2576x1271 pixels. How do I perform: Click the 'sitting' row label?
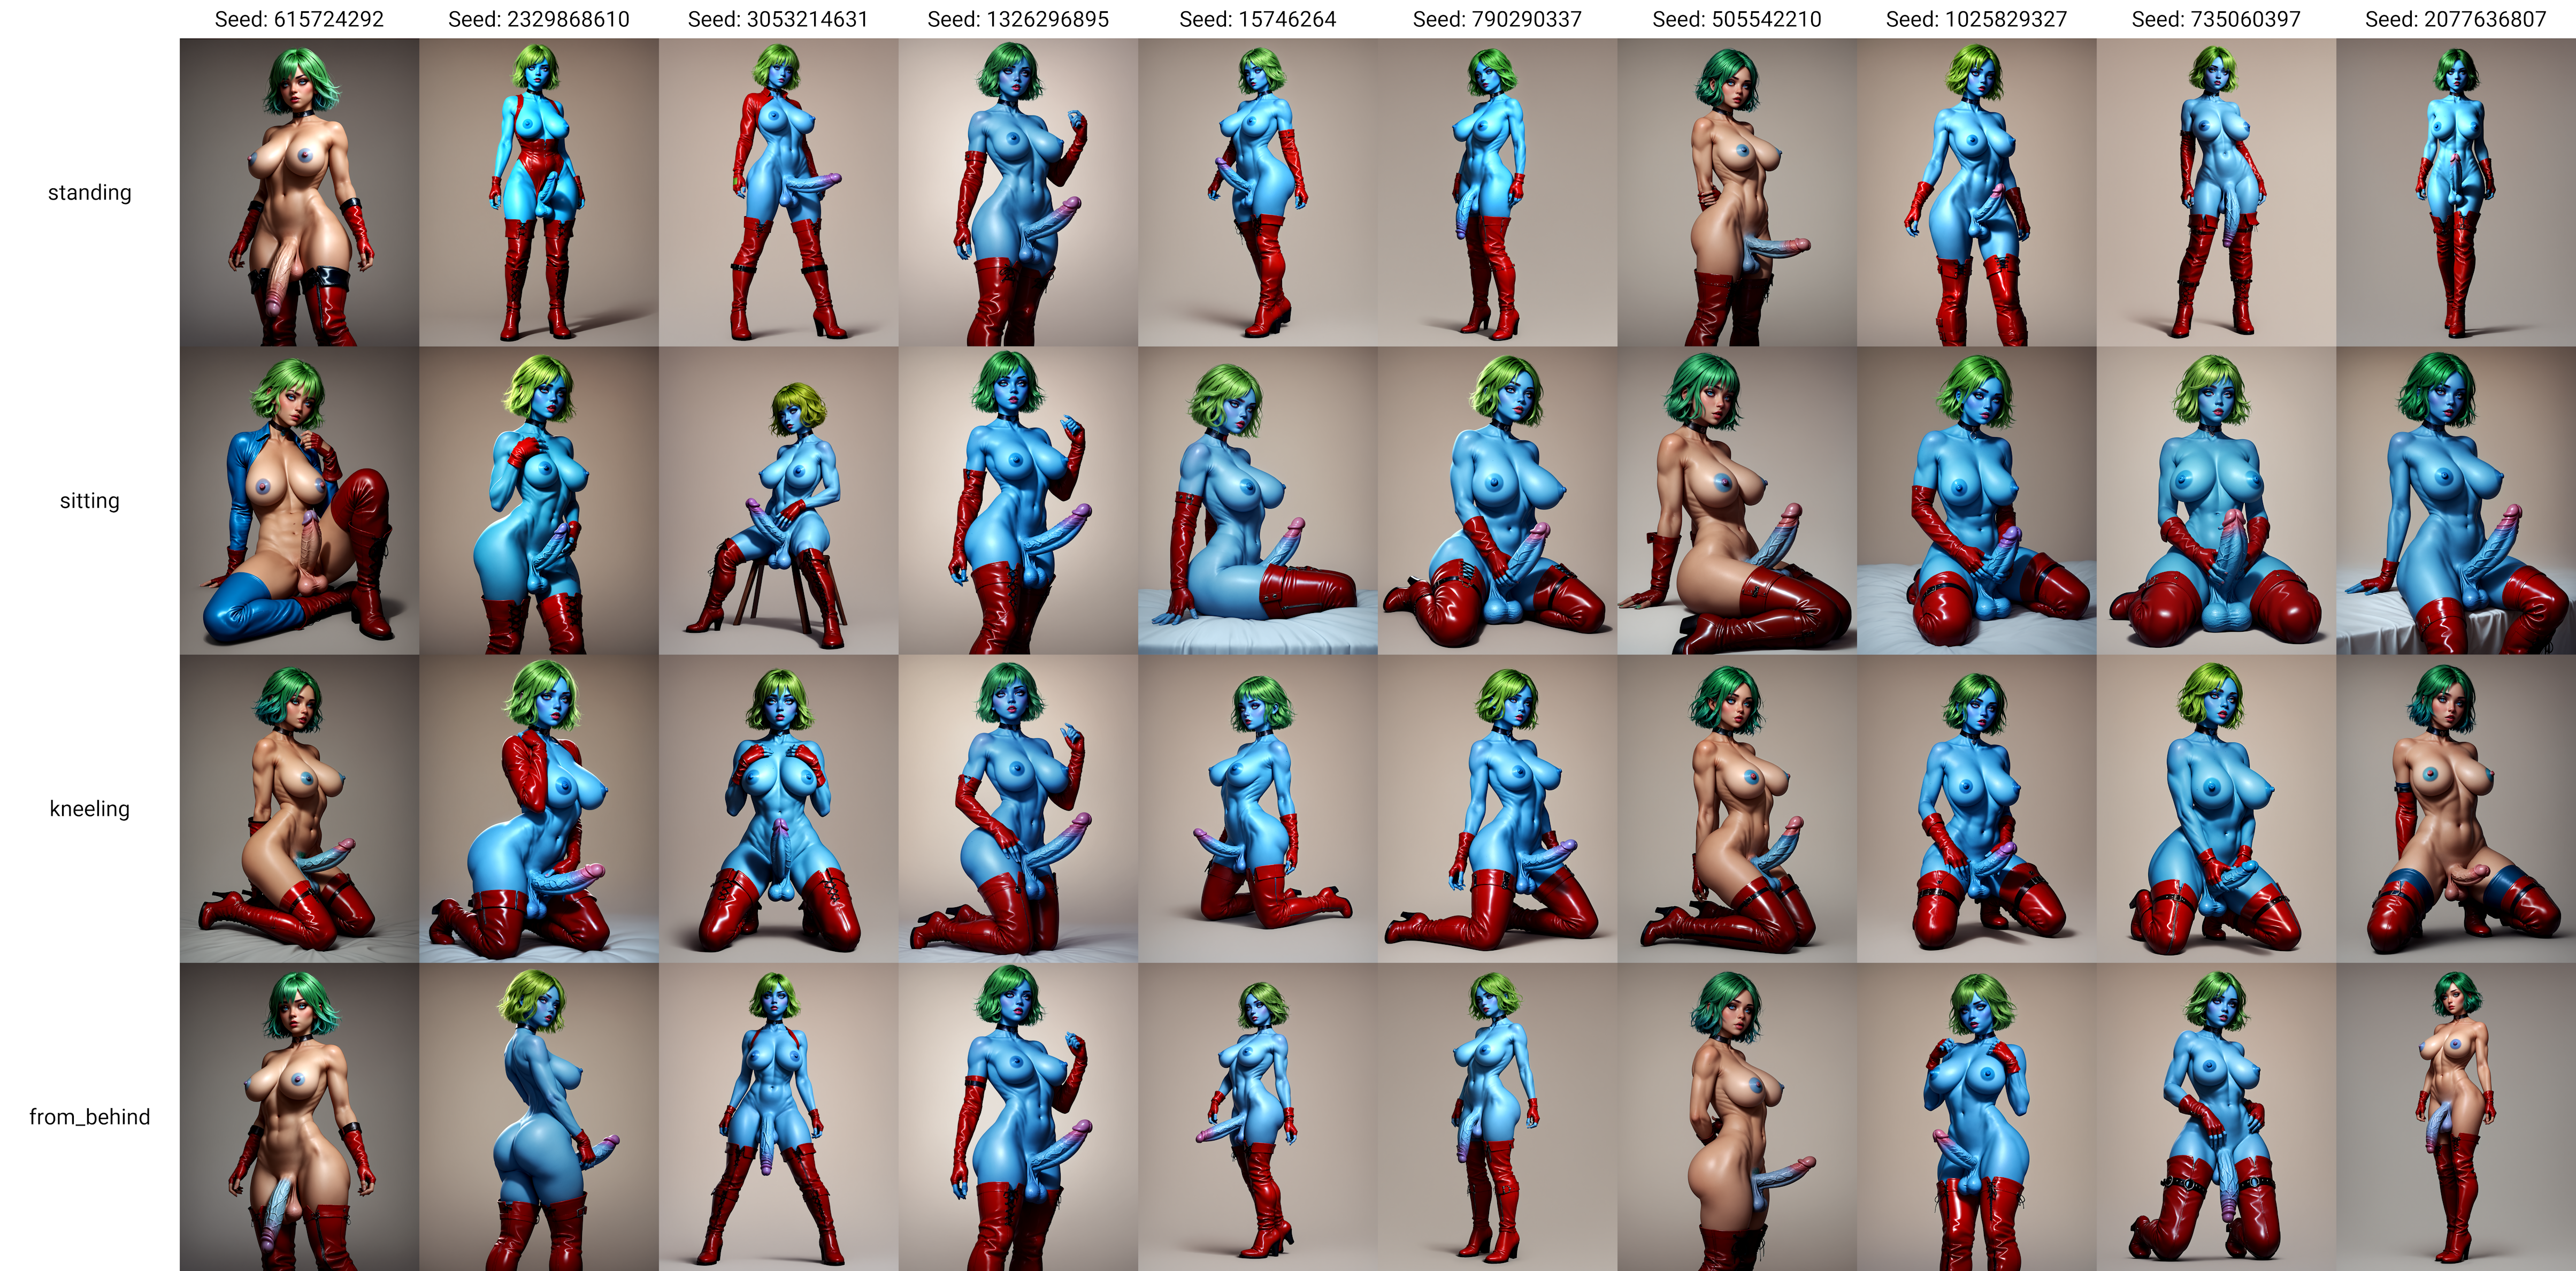(90, 500)
